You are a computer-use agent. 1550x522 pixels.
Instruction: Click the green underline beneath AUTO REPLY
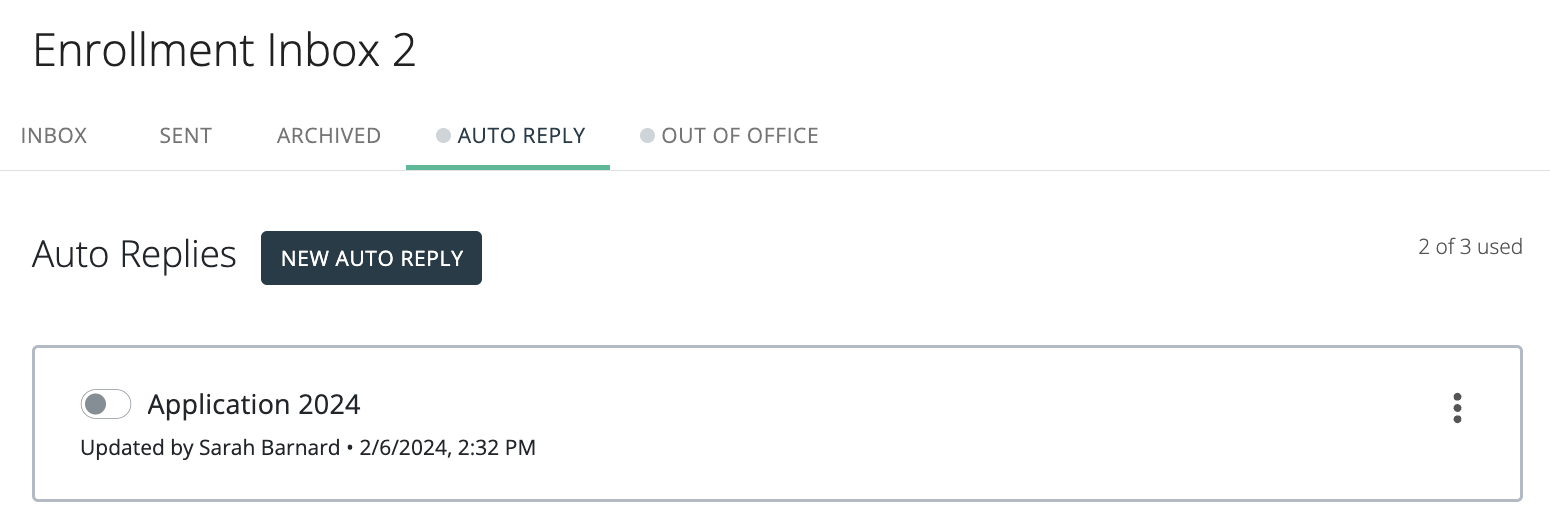tap(508, 167)
